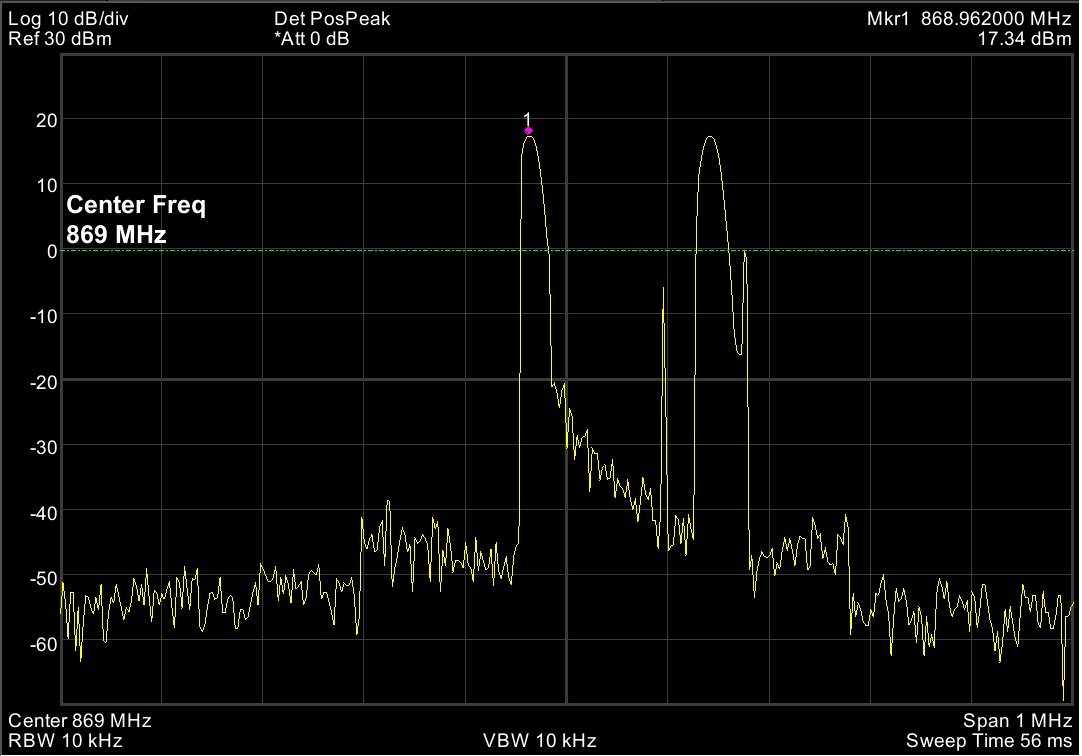Click the Center Freq 869 MHz overlay text
Viewport: 1082px width, 756px height.
point(135,220)
